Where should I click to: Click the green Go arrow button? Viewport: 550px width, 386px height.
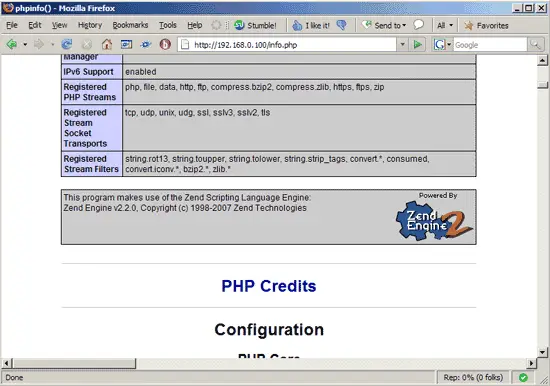tap(418, 45)
